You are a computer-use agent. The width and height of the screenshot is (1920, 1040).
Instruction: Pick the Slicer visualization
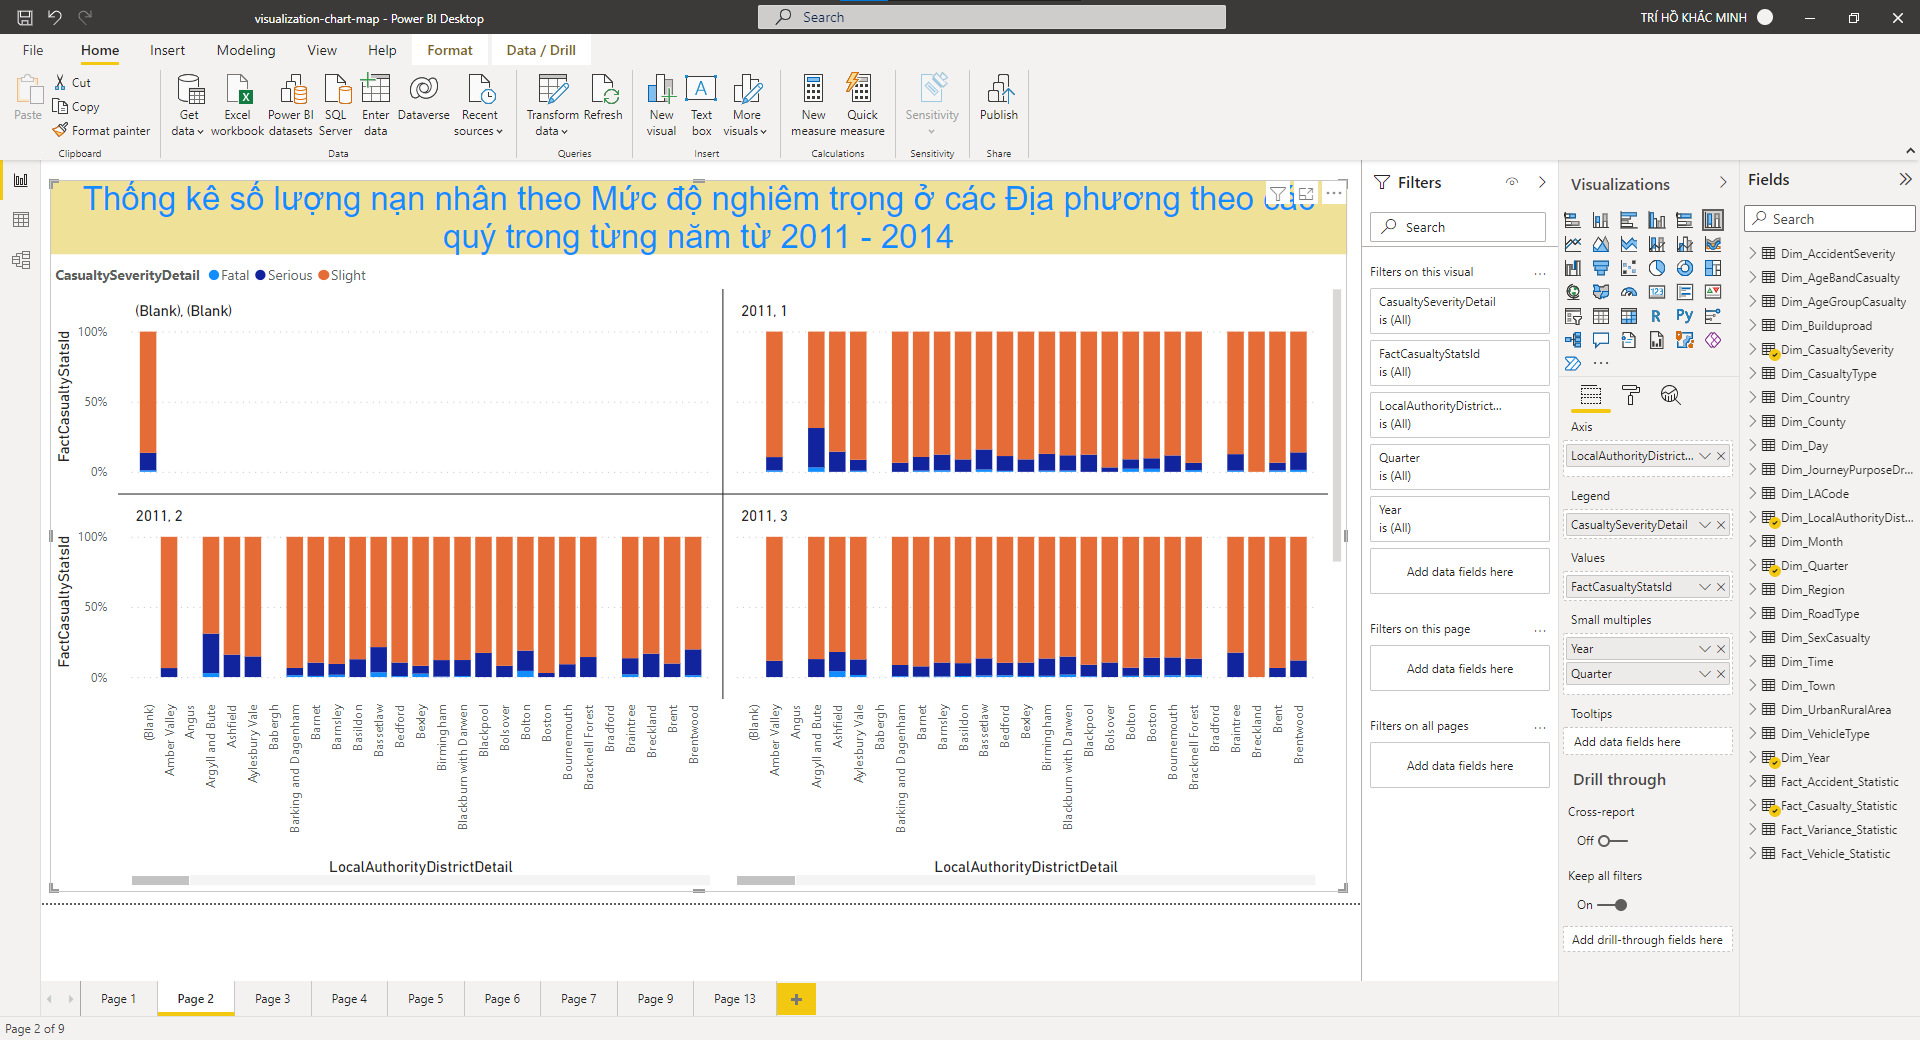[1573, 316]
